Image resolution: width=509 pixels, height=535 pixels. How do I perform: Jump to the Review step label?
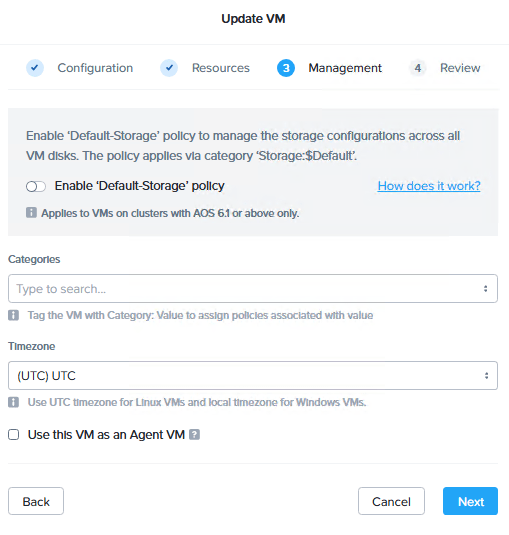pos(460,68)
